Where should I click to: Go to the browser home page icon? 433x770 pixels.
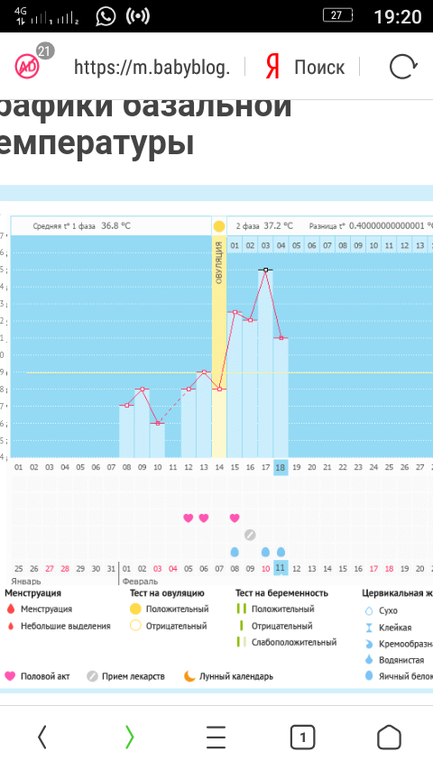coord(389,737)
